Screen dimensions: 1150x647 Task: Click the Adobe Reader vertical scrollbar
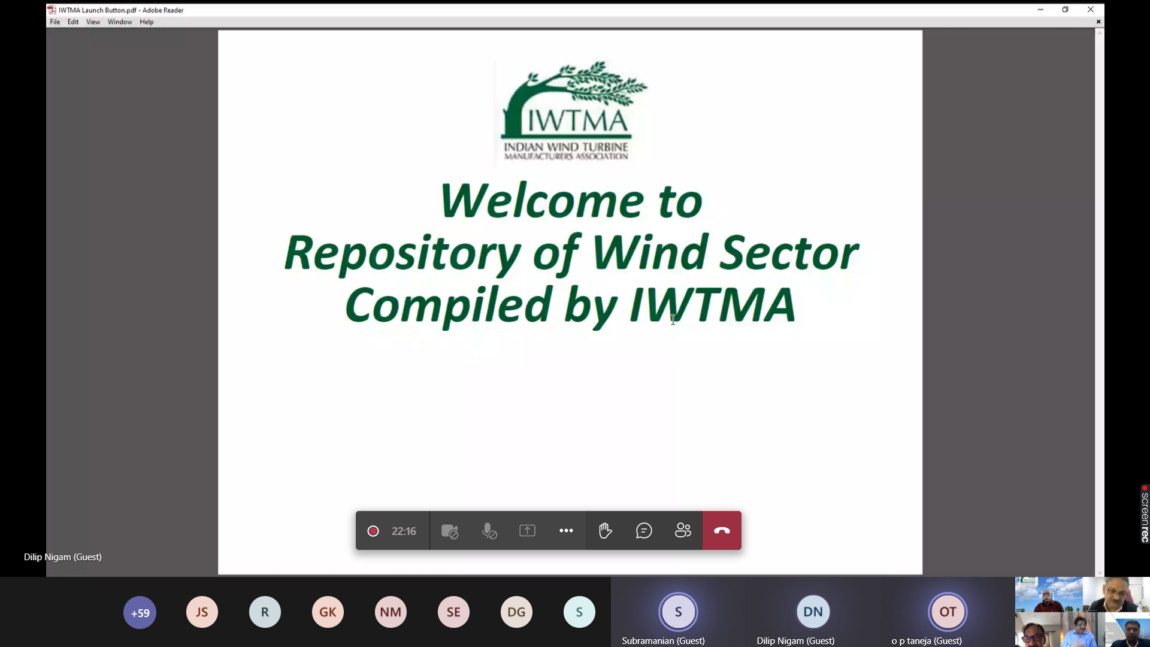click(x=1100, y=300)
